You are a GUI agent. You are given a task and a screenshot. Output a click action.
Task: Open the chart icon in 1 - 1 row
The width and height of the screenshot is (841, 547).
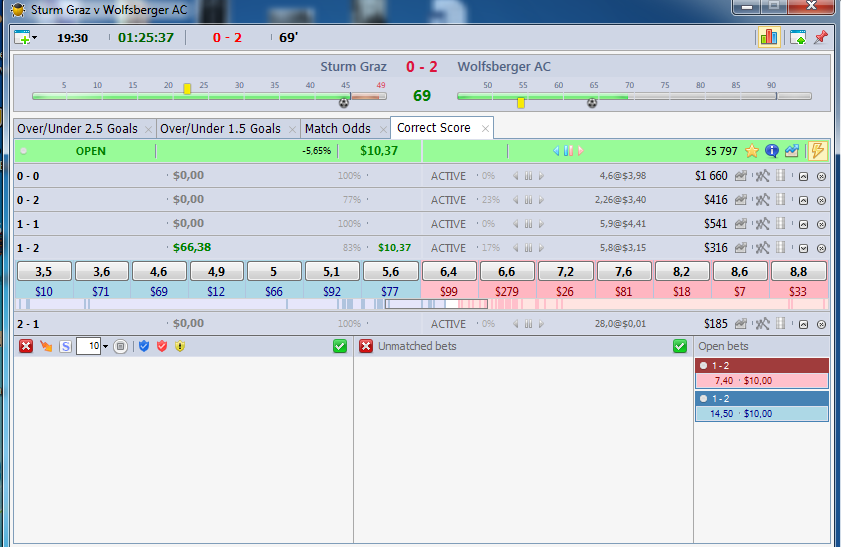[741, 224]
